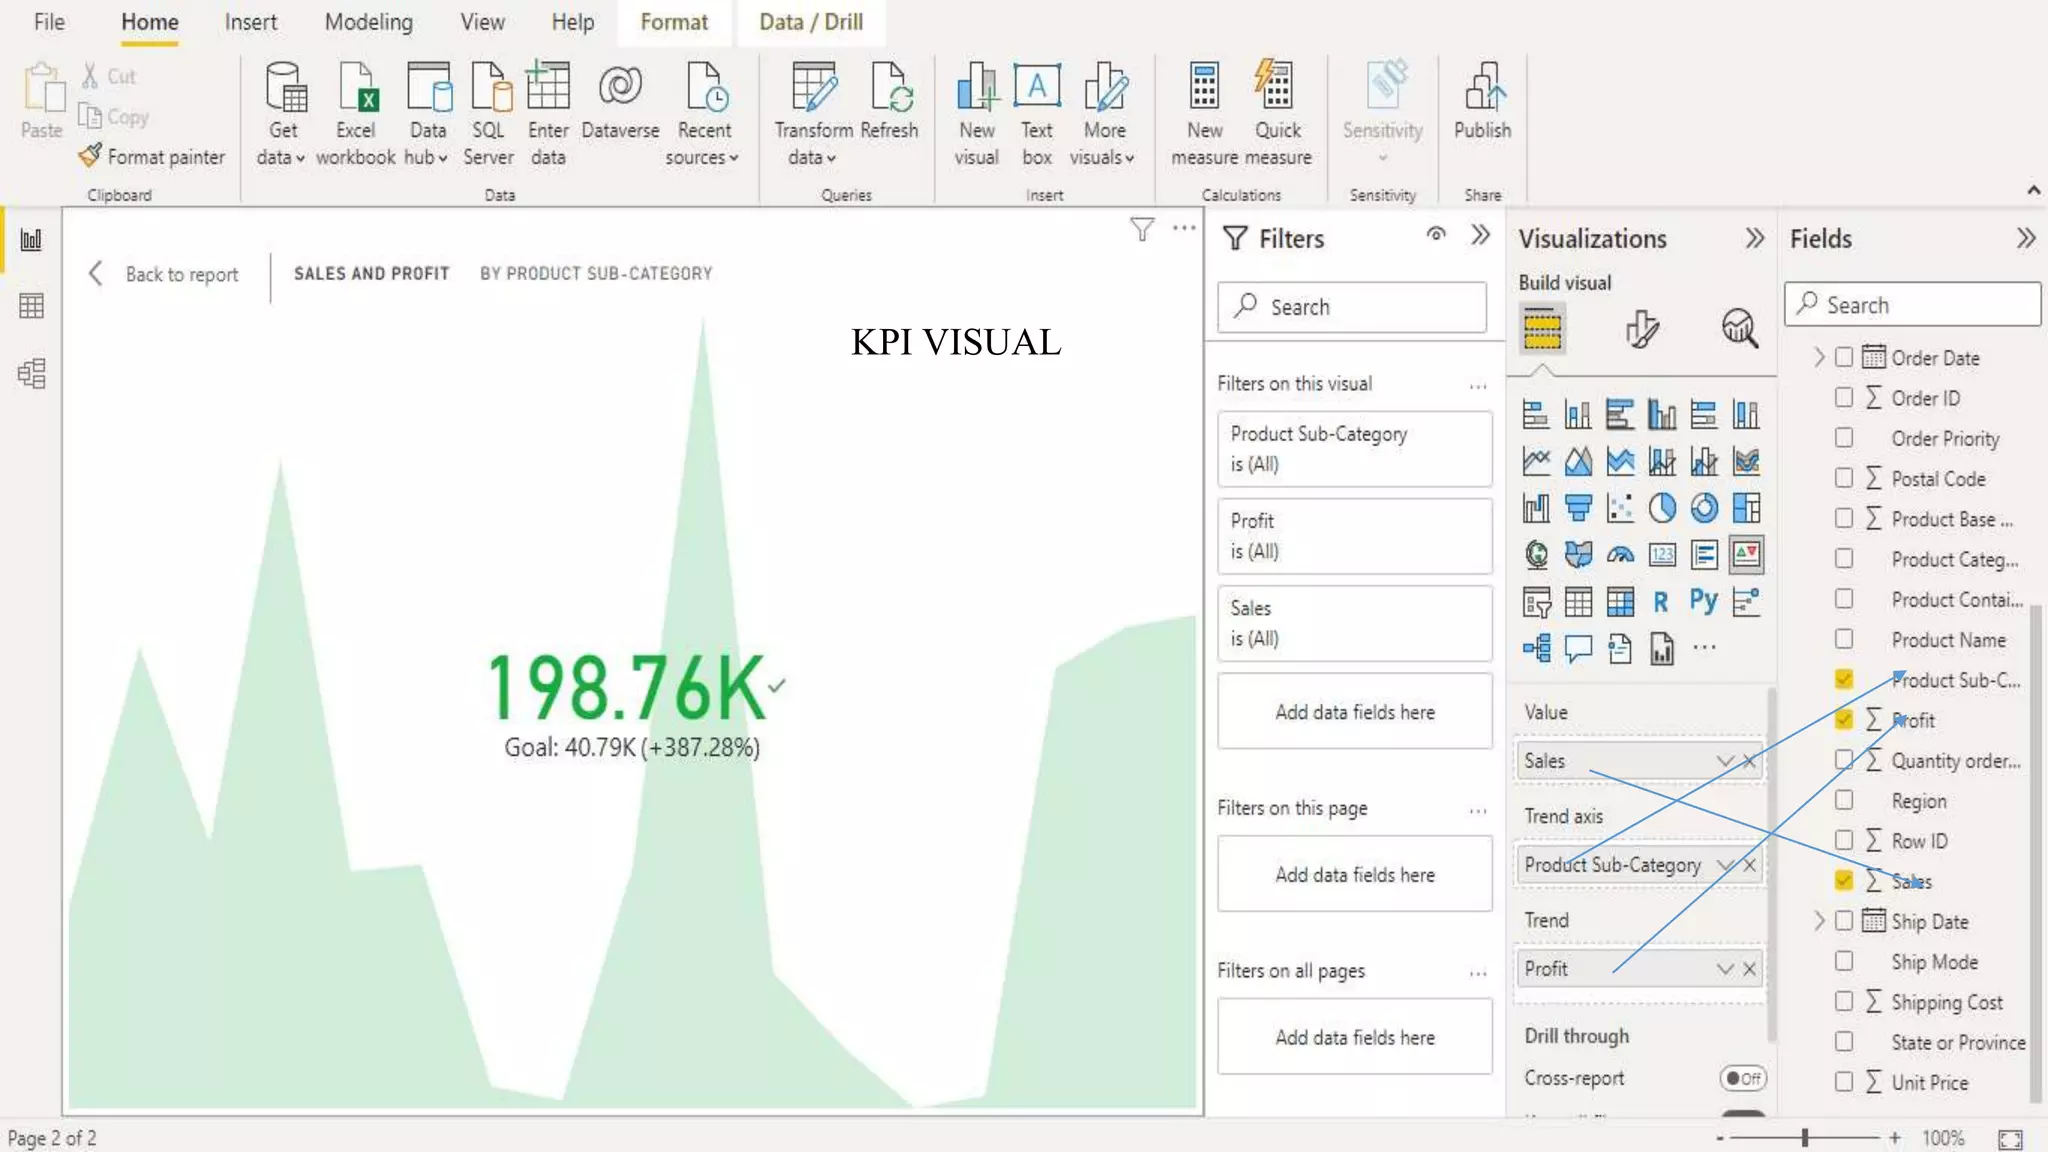Click Fit to page icon

(2010, 1139)
